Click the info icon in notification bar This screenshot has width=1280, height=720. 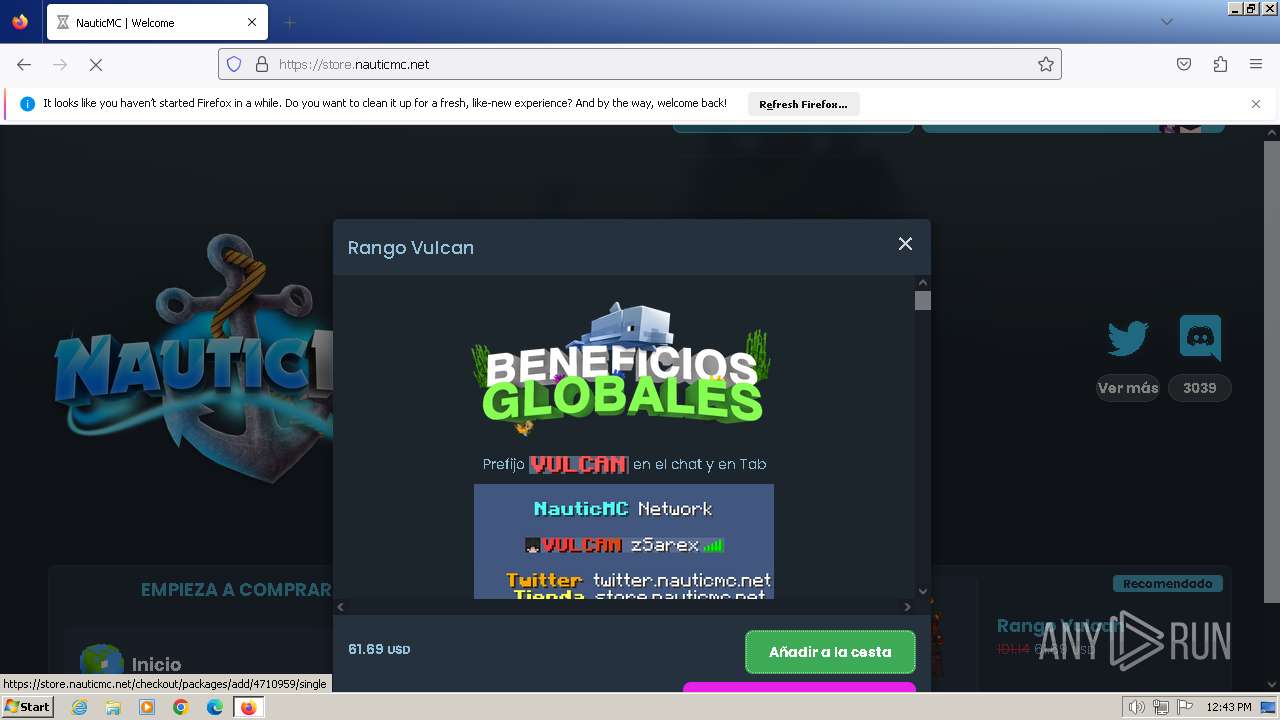point(27,104)
